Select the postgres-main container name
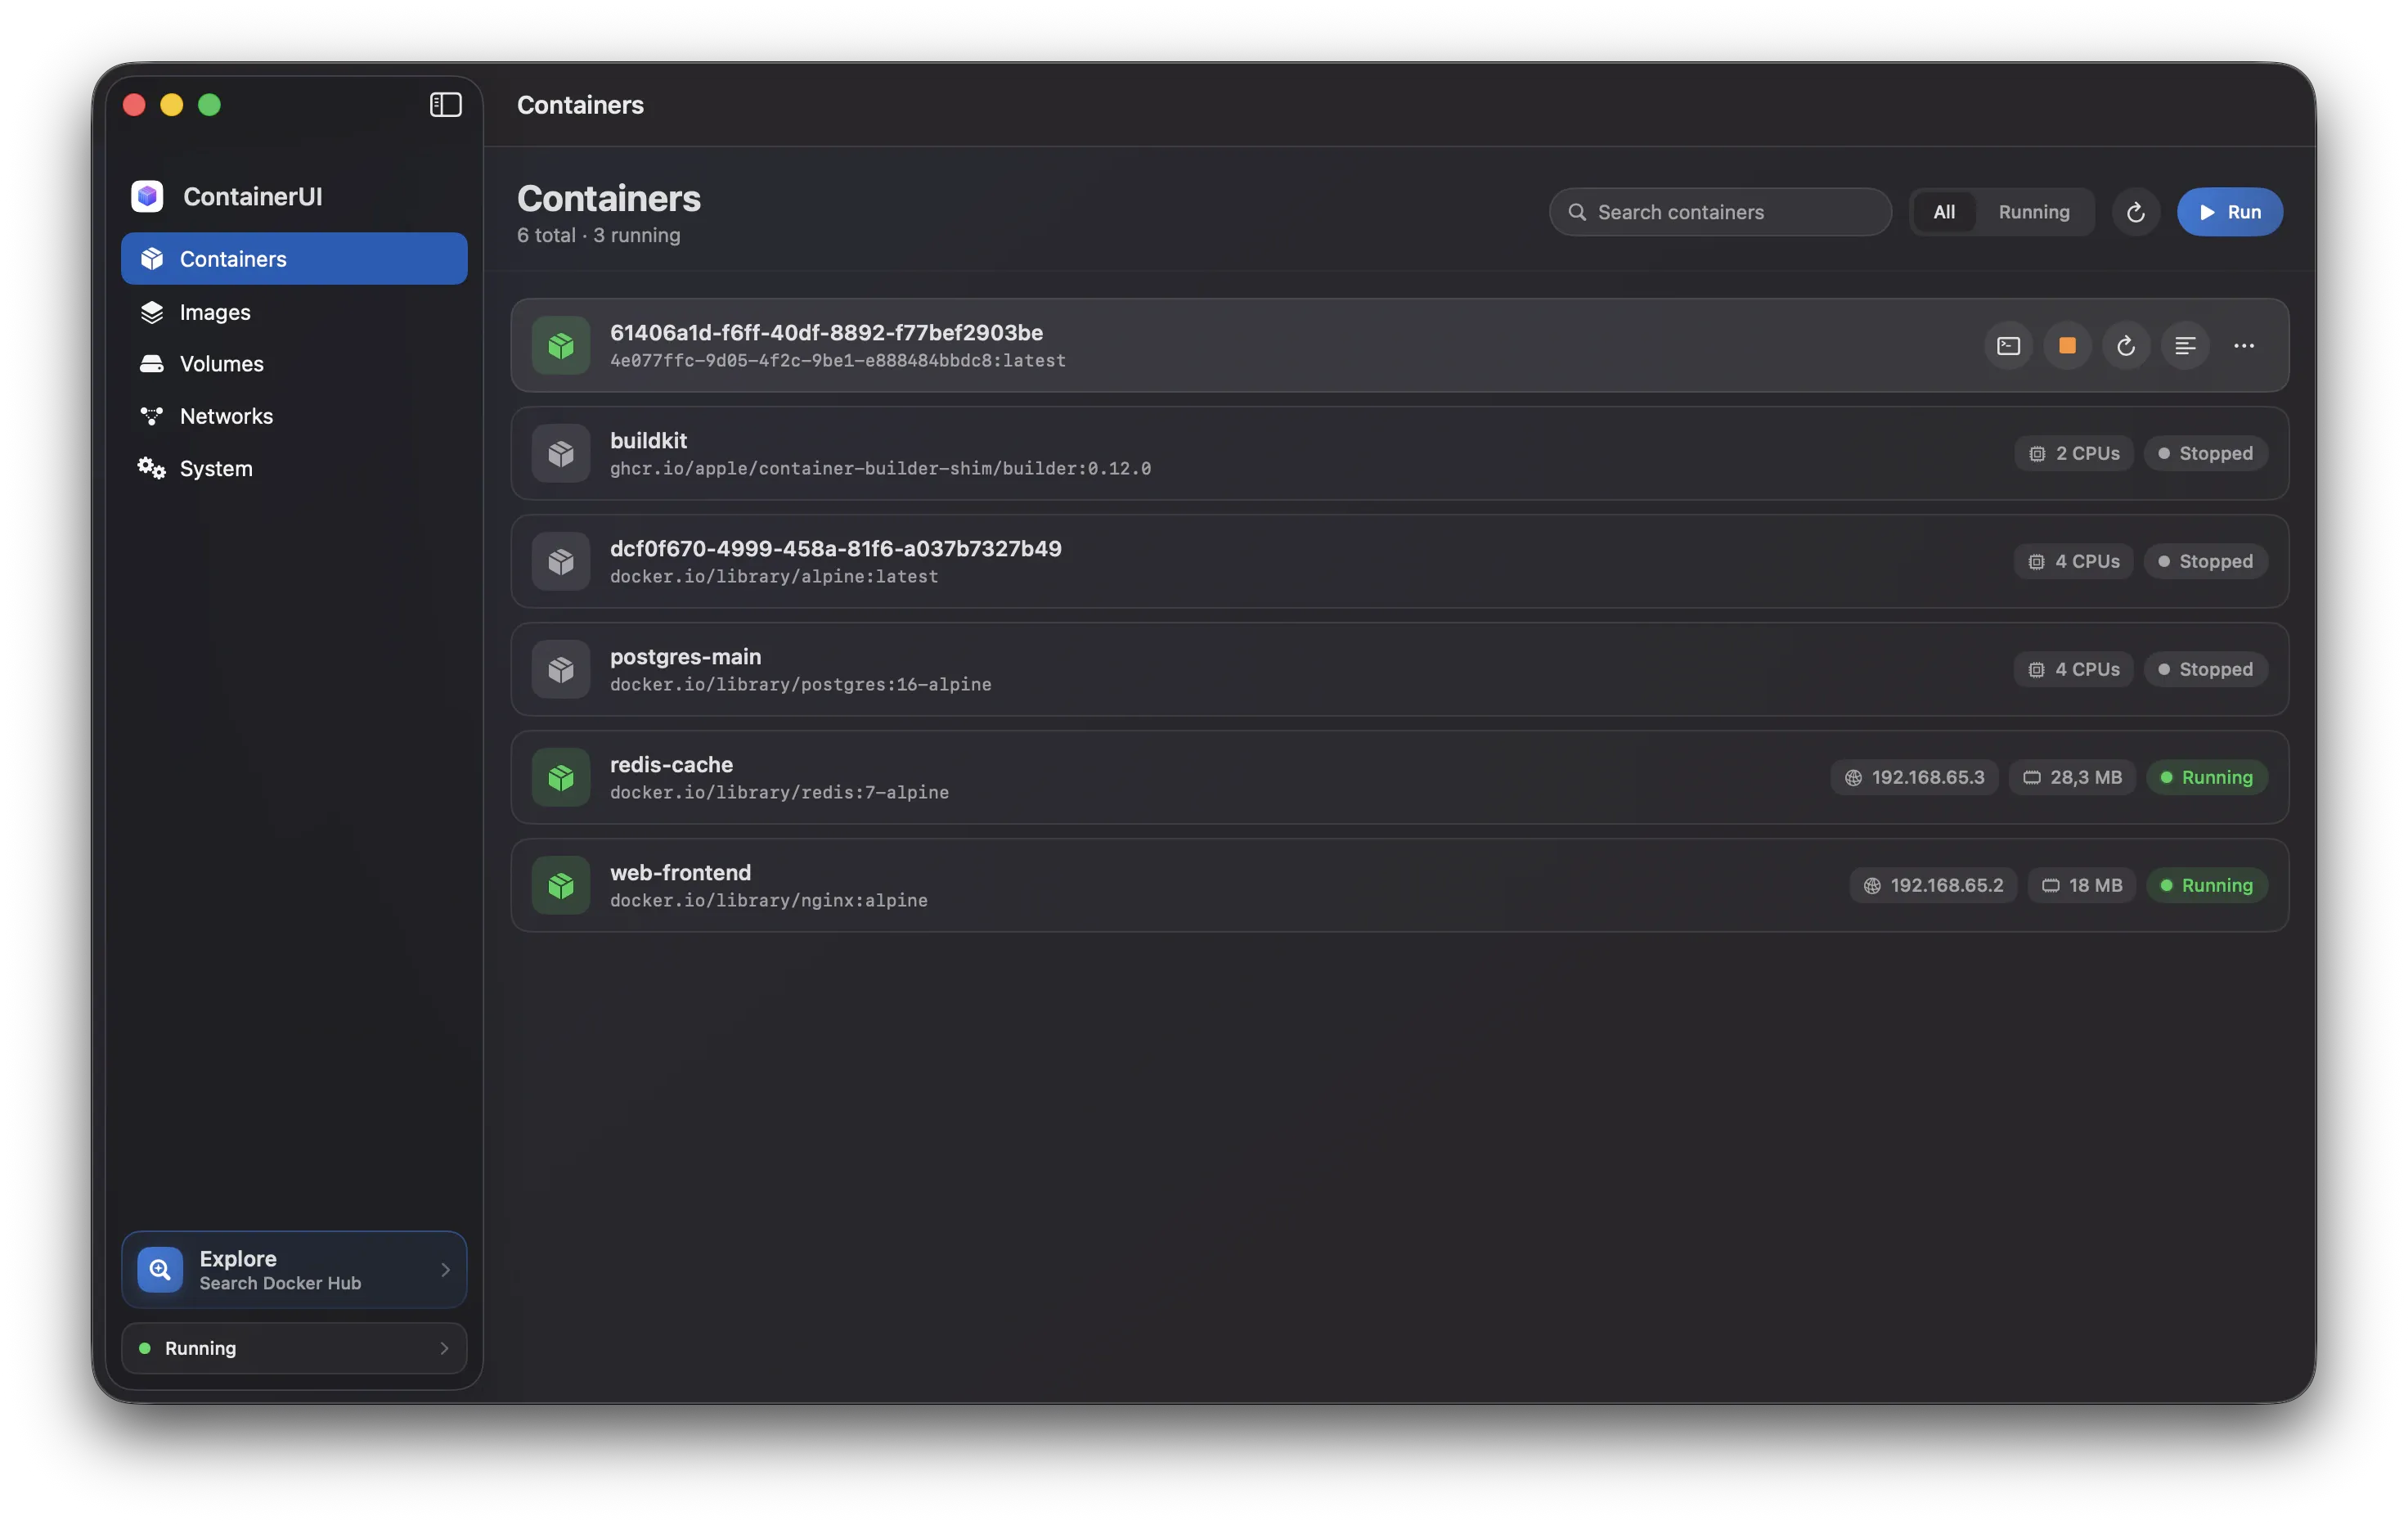 [686, 657]
